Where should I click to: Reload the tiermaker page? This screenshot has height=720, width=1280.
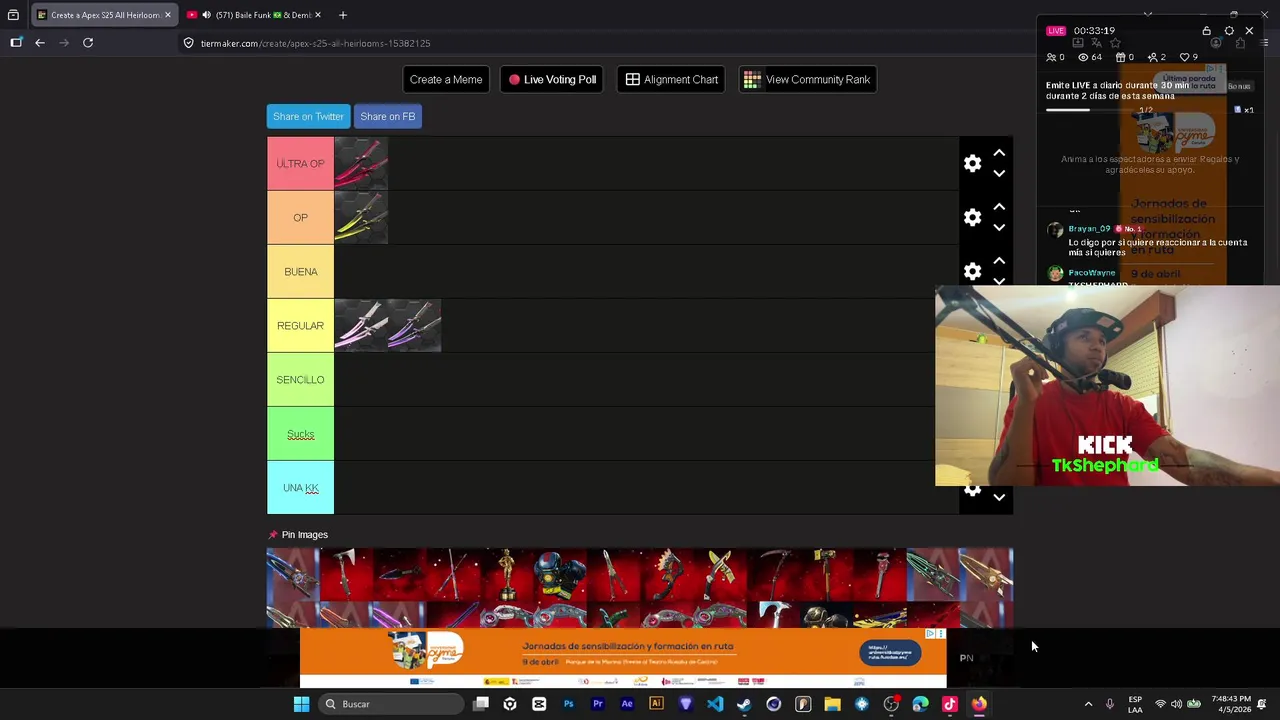(x=88, y=43)
